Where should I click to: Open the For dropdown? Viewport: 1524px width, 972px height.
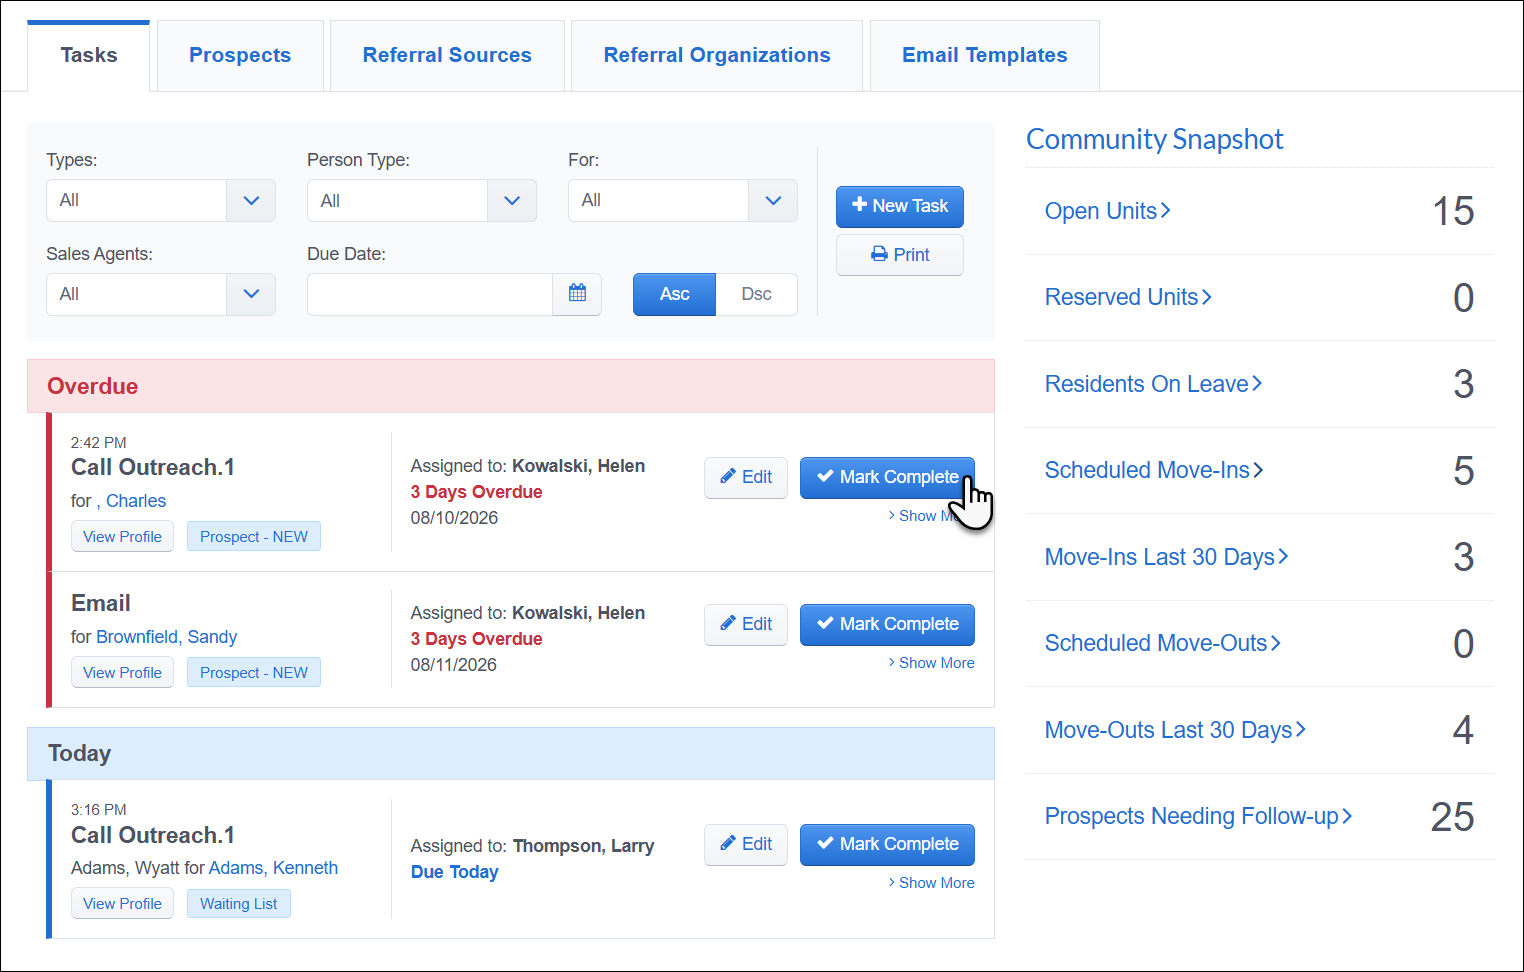tap(683, 201)
